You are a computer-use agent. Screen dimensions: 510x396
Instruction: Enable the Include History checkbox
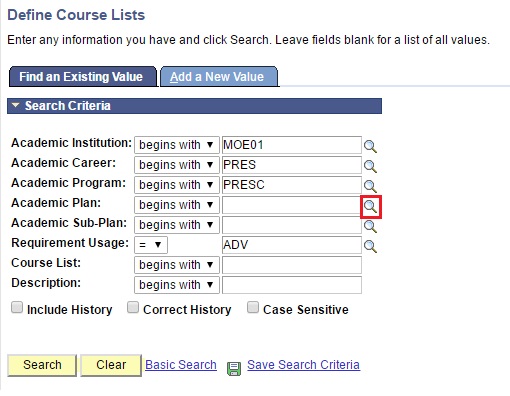click(x=17, y=307)
